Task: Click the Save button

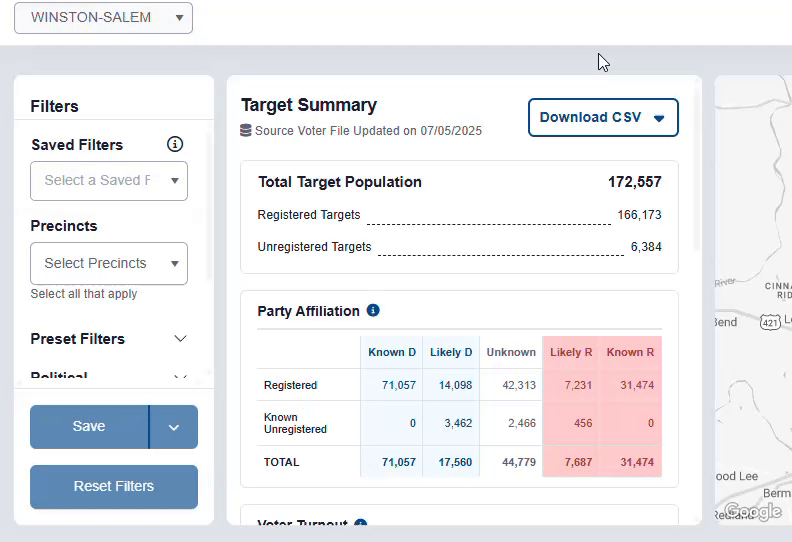Action: [89, 426]
